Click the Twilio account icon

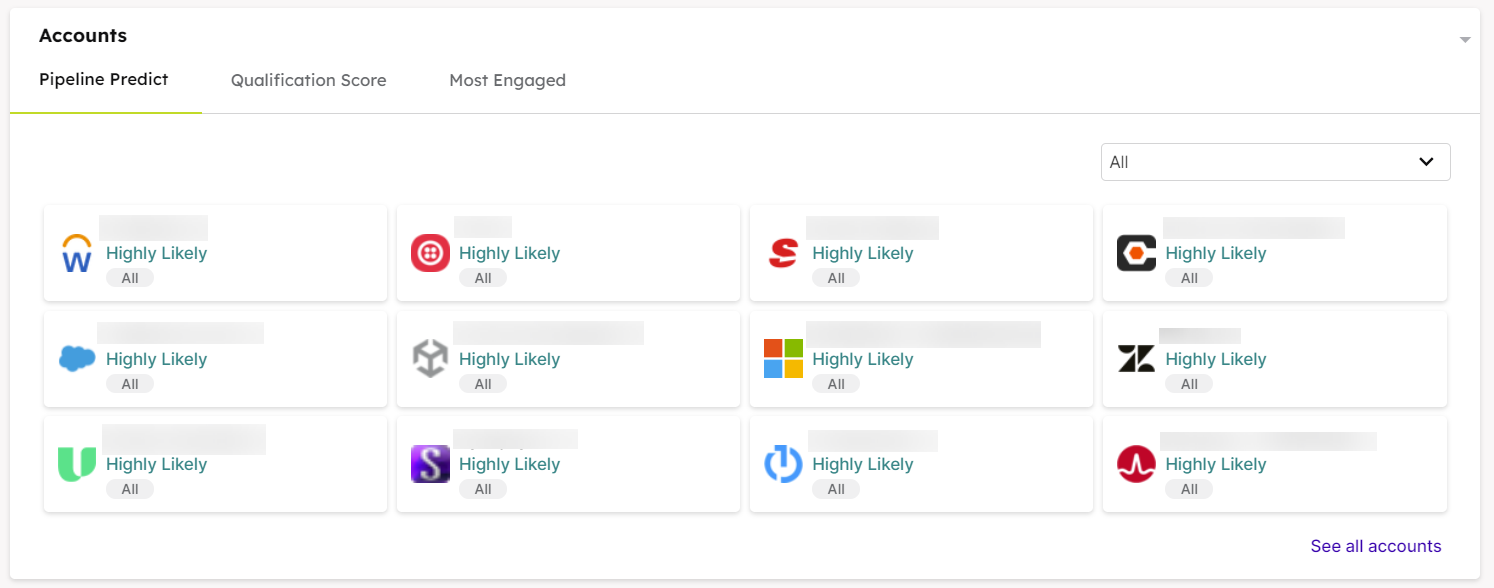click(430, 252)
